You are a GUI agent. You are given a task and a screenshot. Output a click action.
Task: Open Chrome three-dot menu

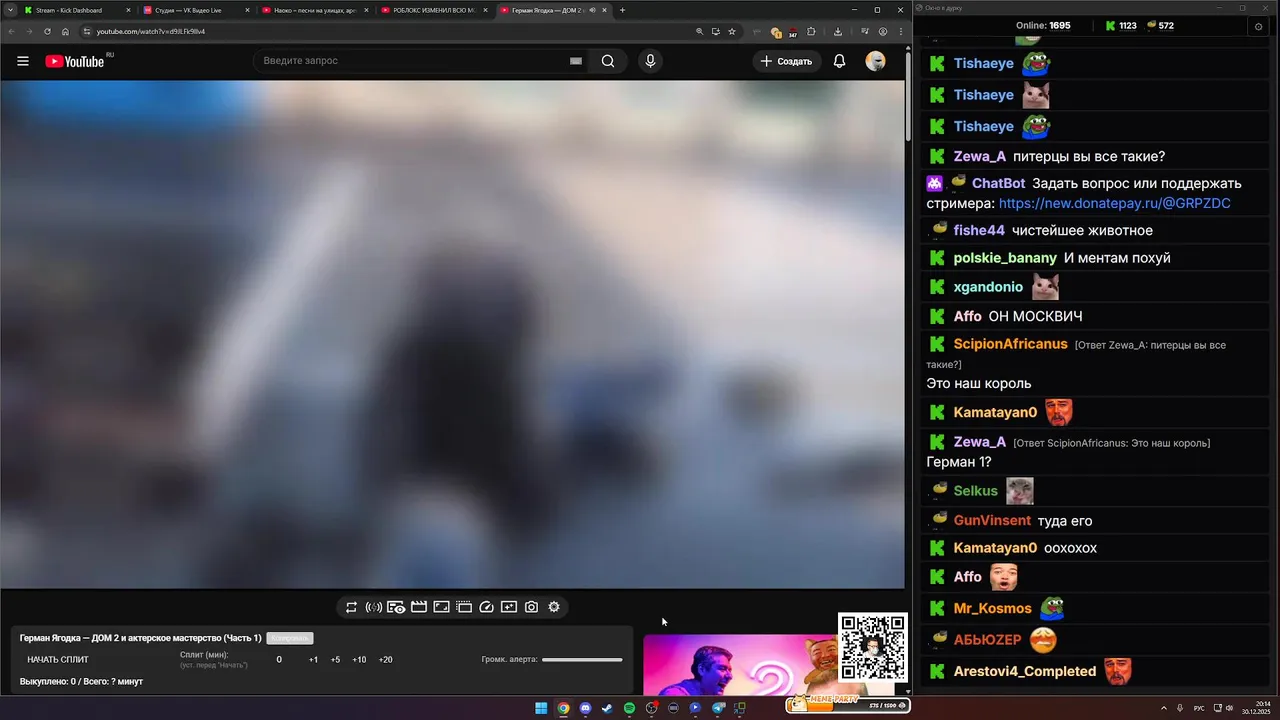pyautogui.click(x=901, y=31)
